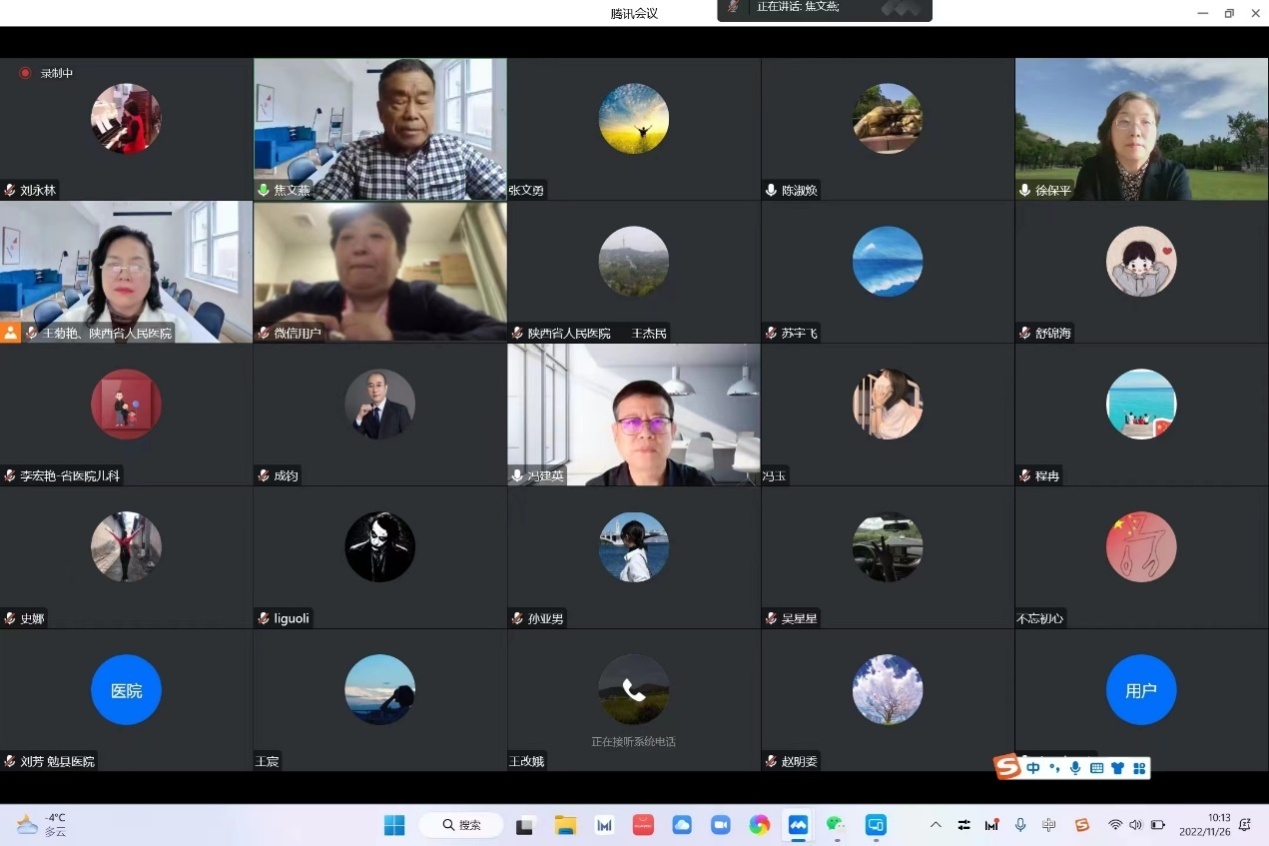Click the Sogou voice input microphone icon
Image resolution: width=1269 pixels, height=846 pixels.
click(1075, 768)
